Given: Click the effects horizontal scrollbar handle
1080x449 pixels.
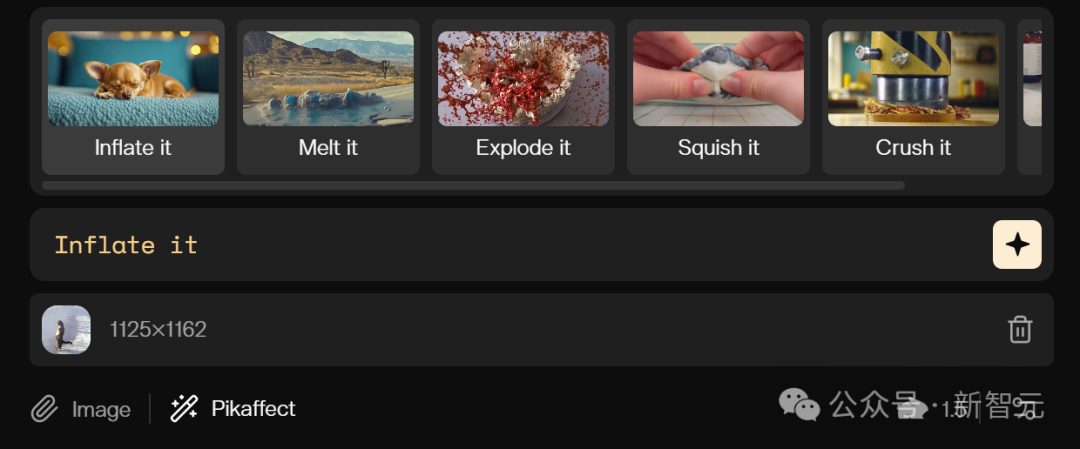Looking at the screenshot, I should pos(473,185).
